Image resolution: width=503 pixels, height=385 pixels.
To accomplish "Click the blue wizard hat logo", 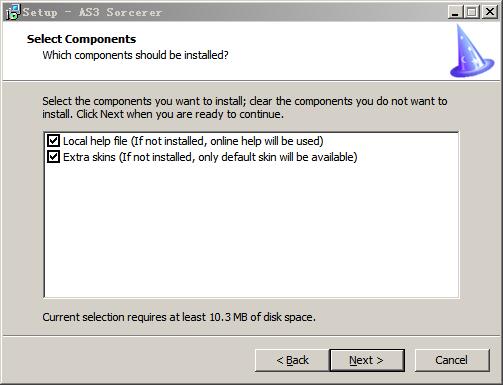I will 471,51.
